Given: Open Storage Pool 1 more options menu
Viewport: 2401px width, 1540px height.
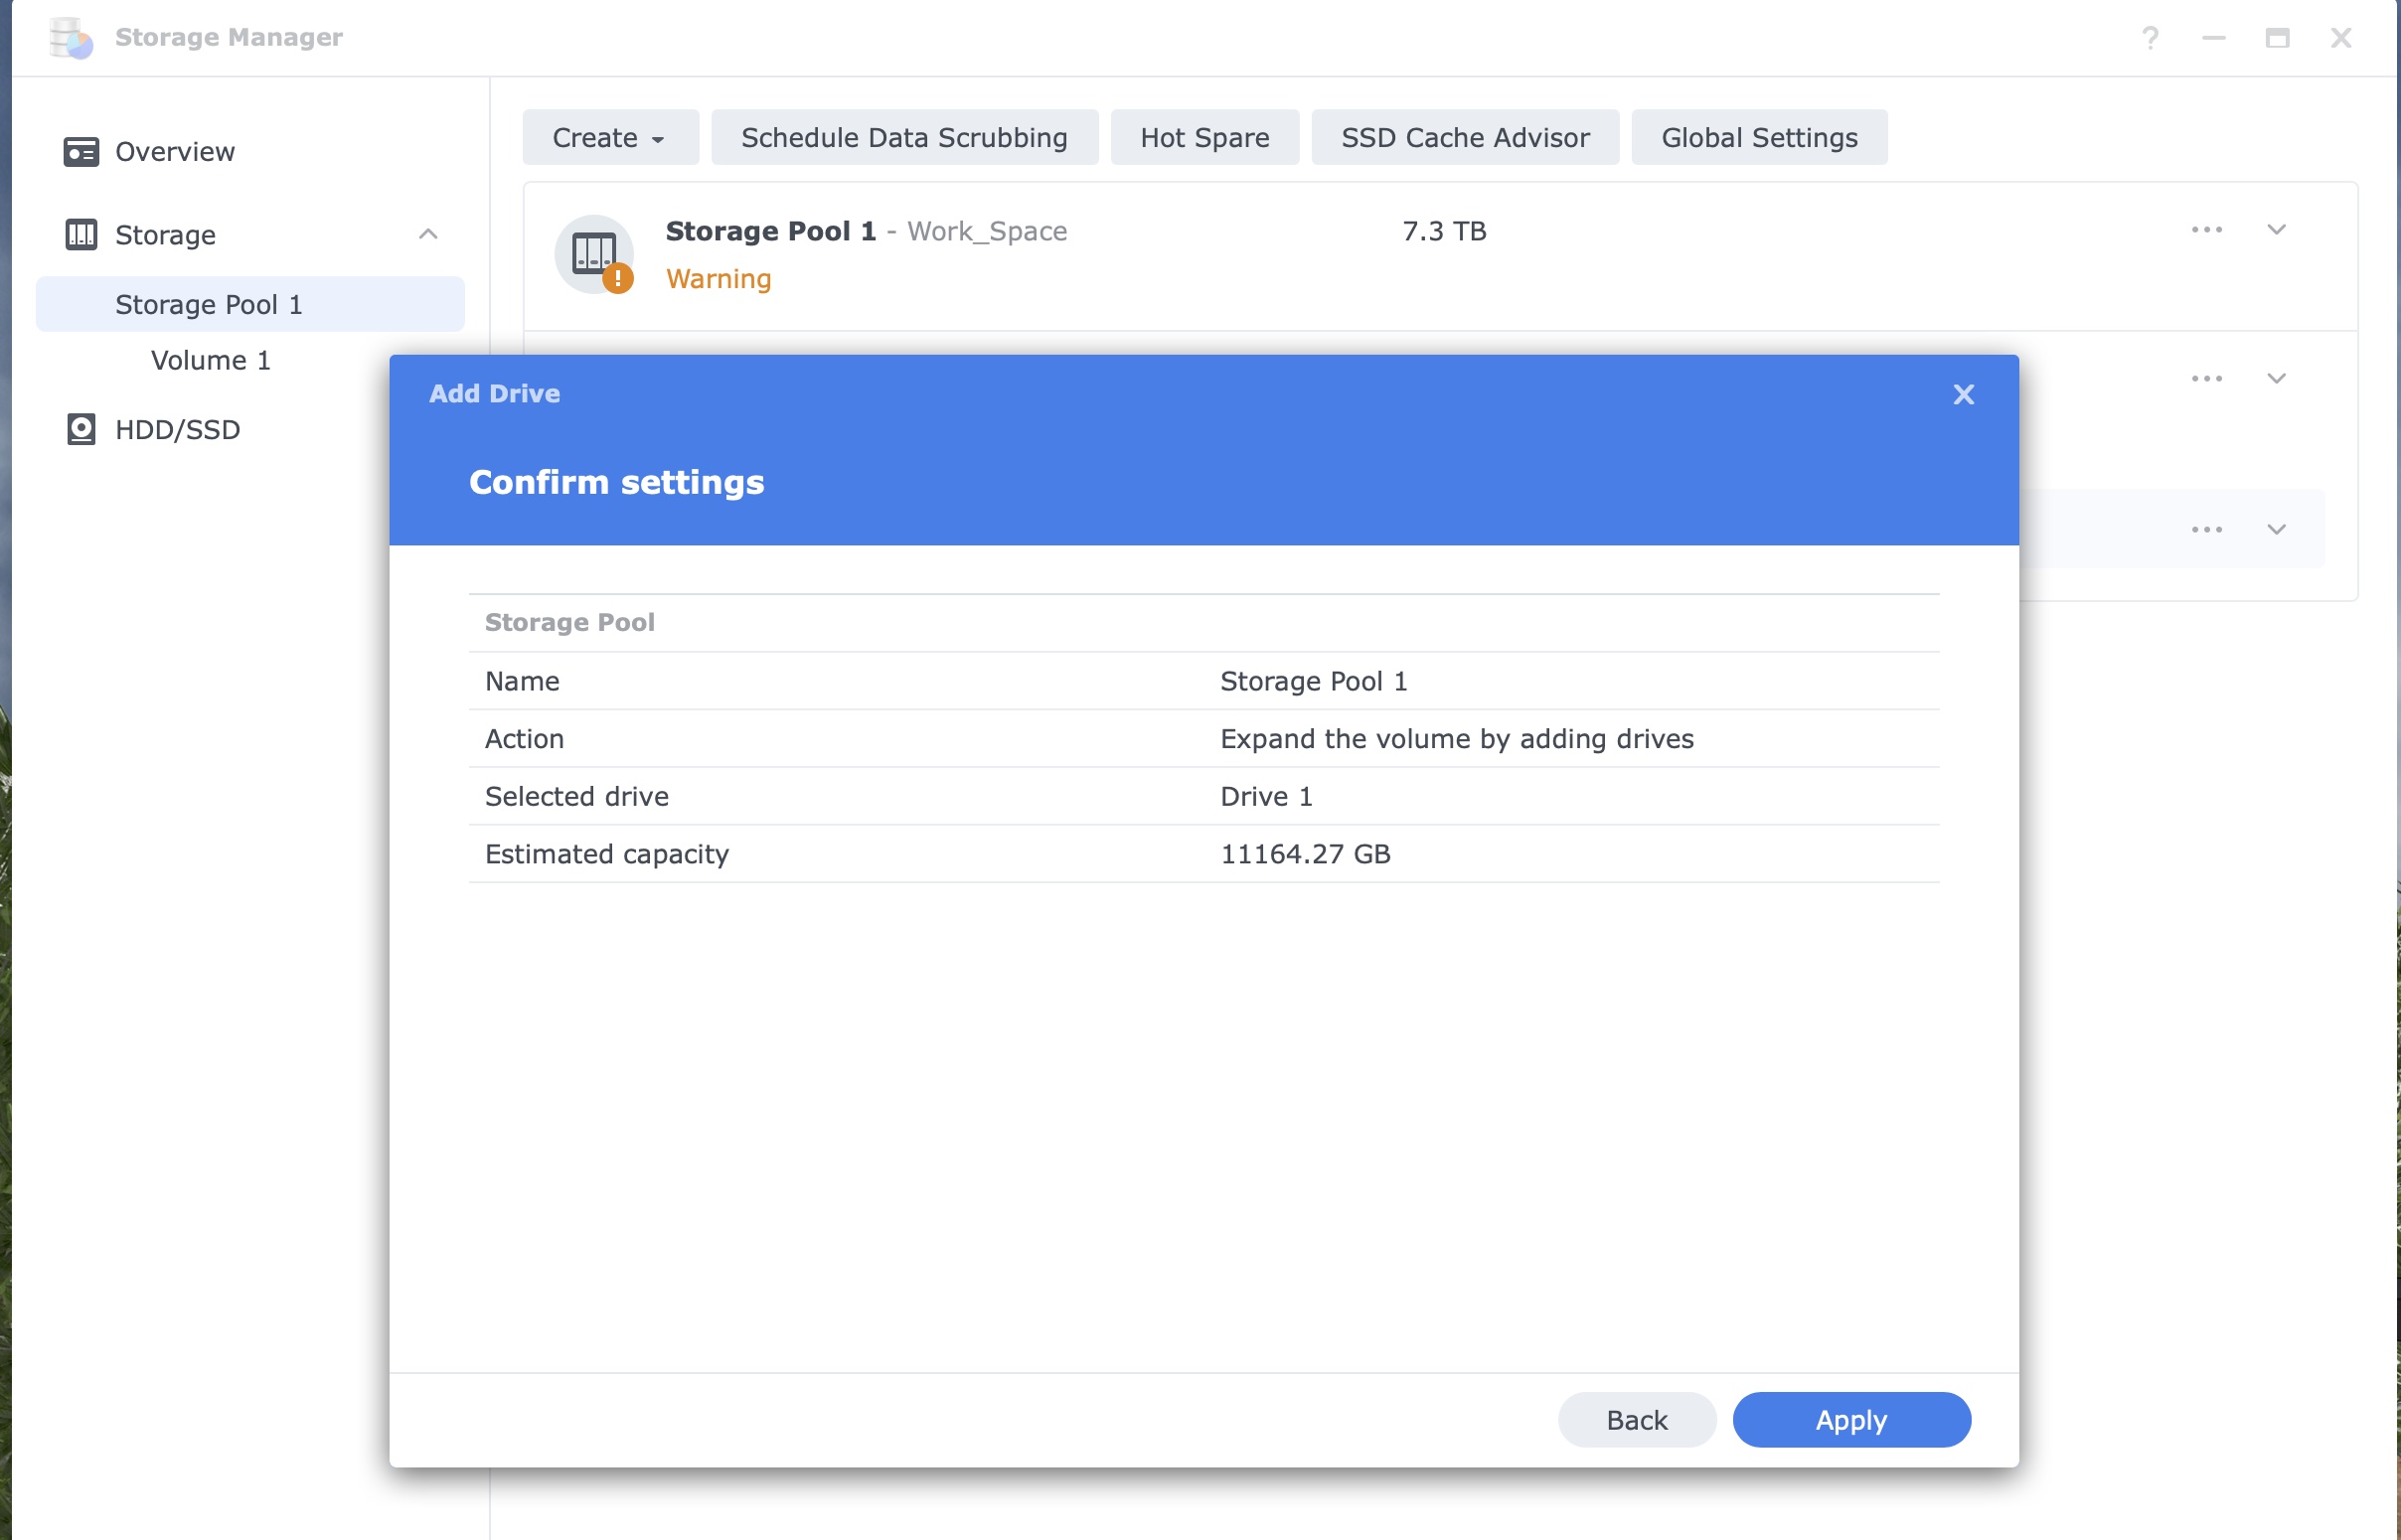Looking at the screenshot, I should pyautogui.click(x=2206, y=230).
